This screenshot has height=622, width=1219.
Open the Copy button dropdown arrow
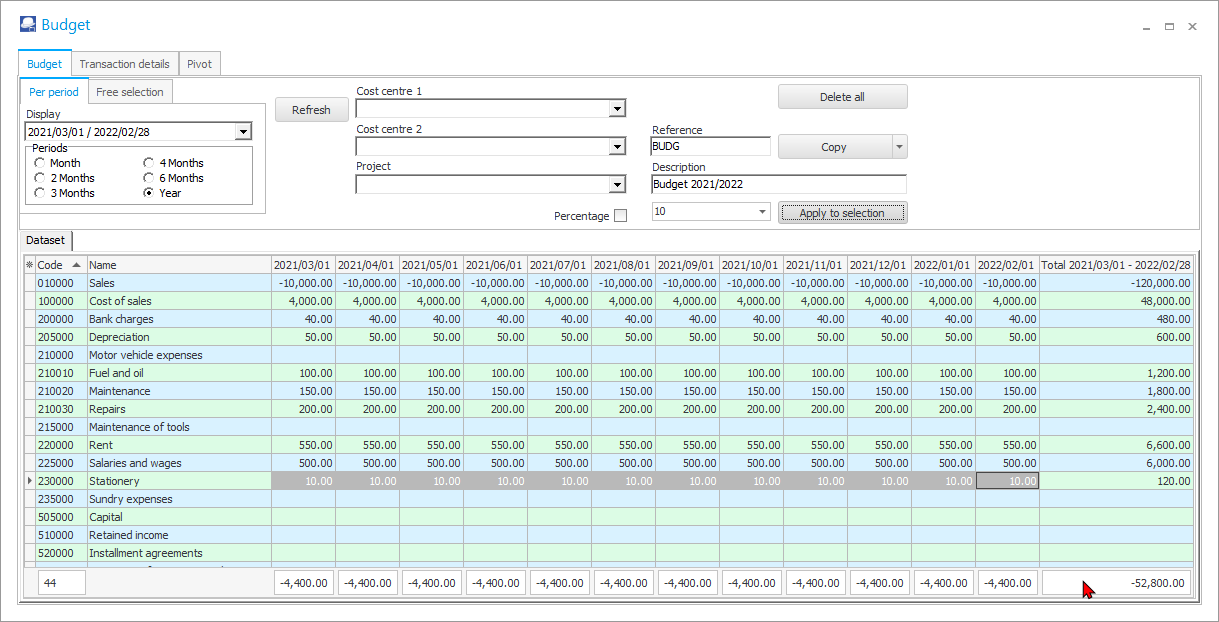(899, 147)
